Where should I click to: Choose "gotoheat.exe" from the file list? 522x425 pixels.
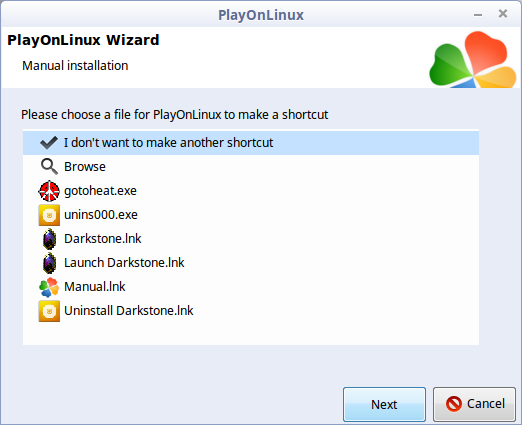[x=251, y=191]
